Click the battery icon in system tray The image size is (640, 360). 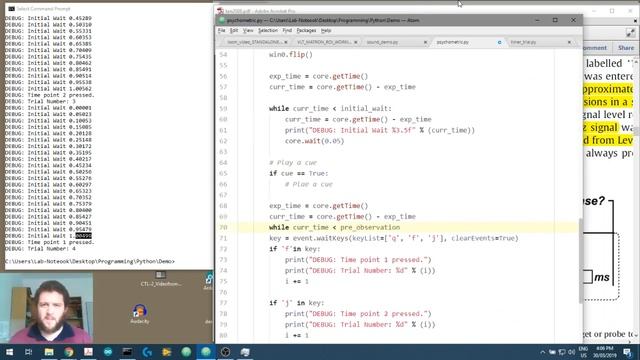[x=552, y=352]
